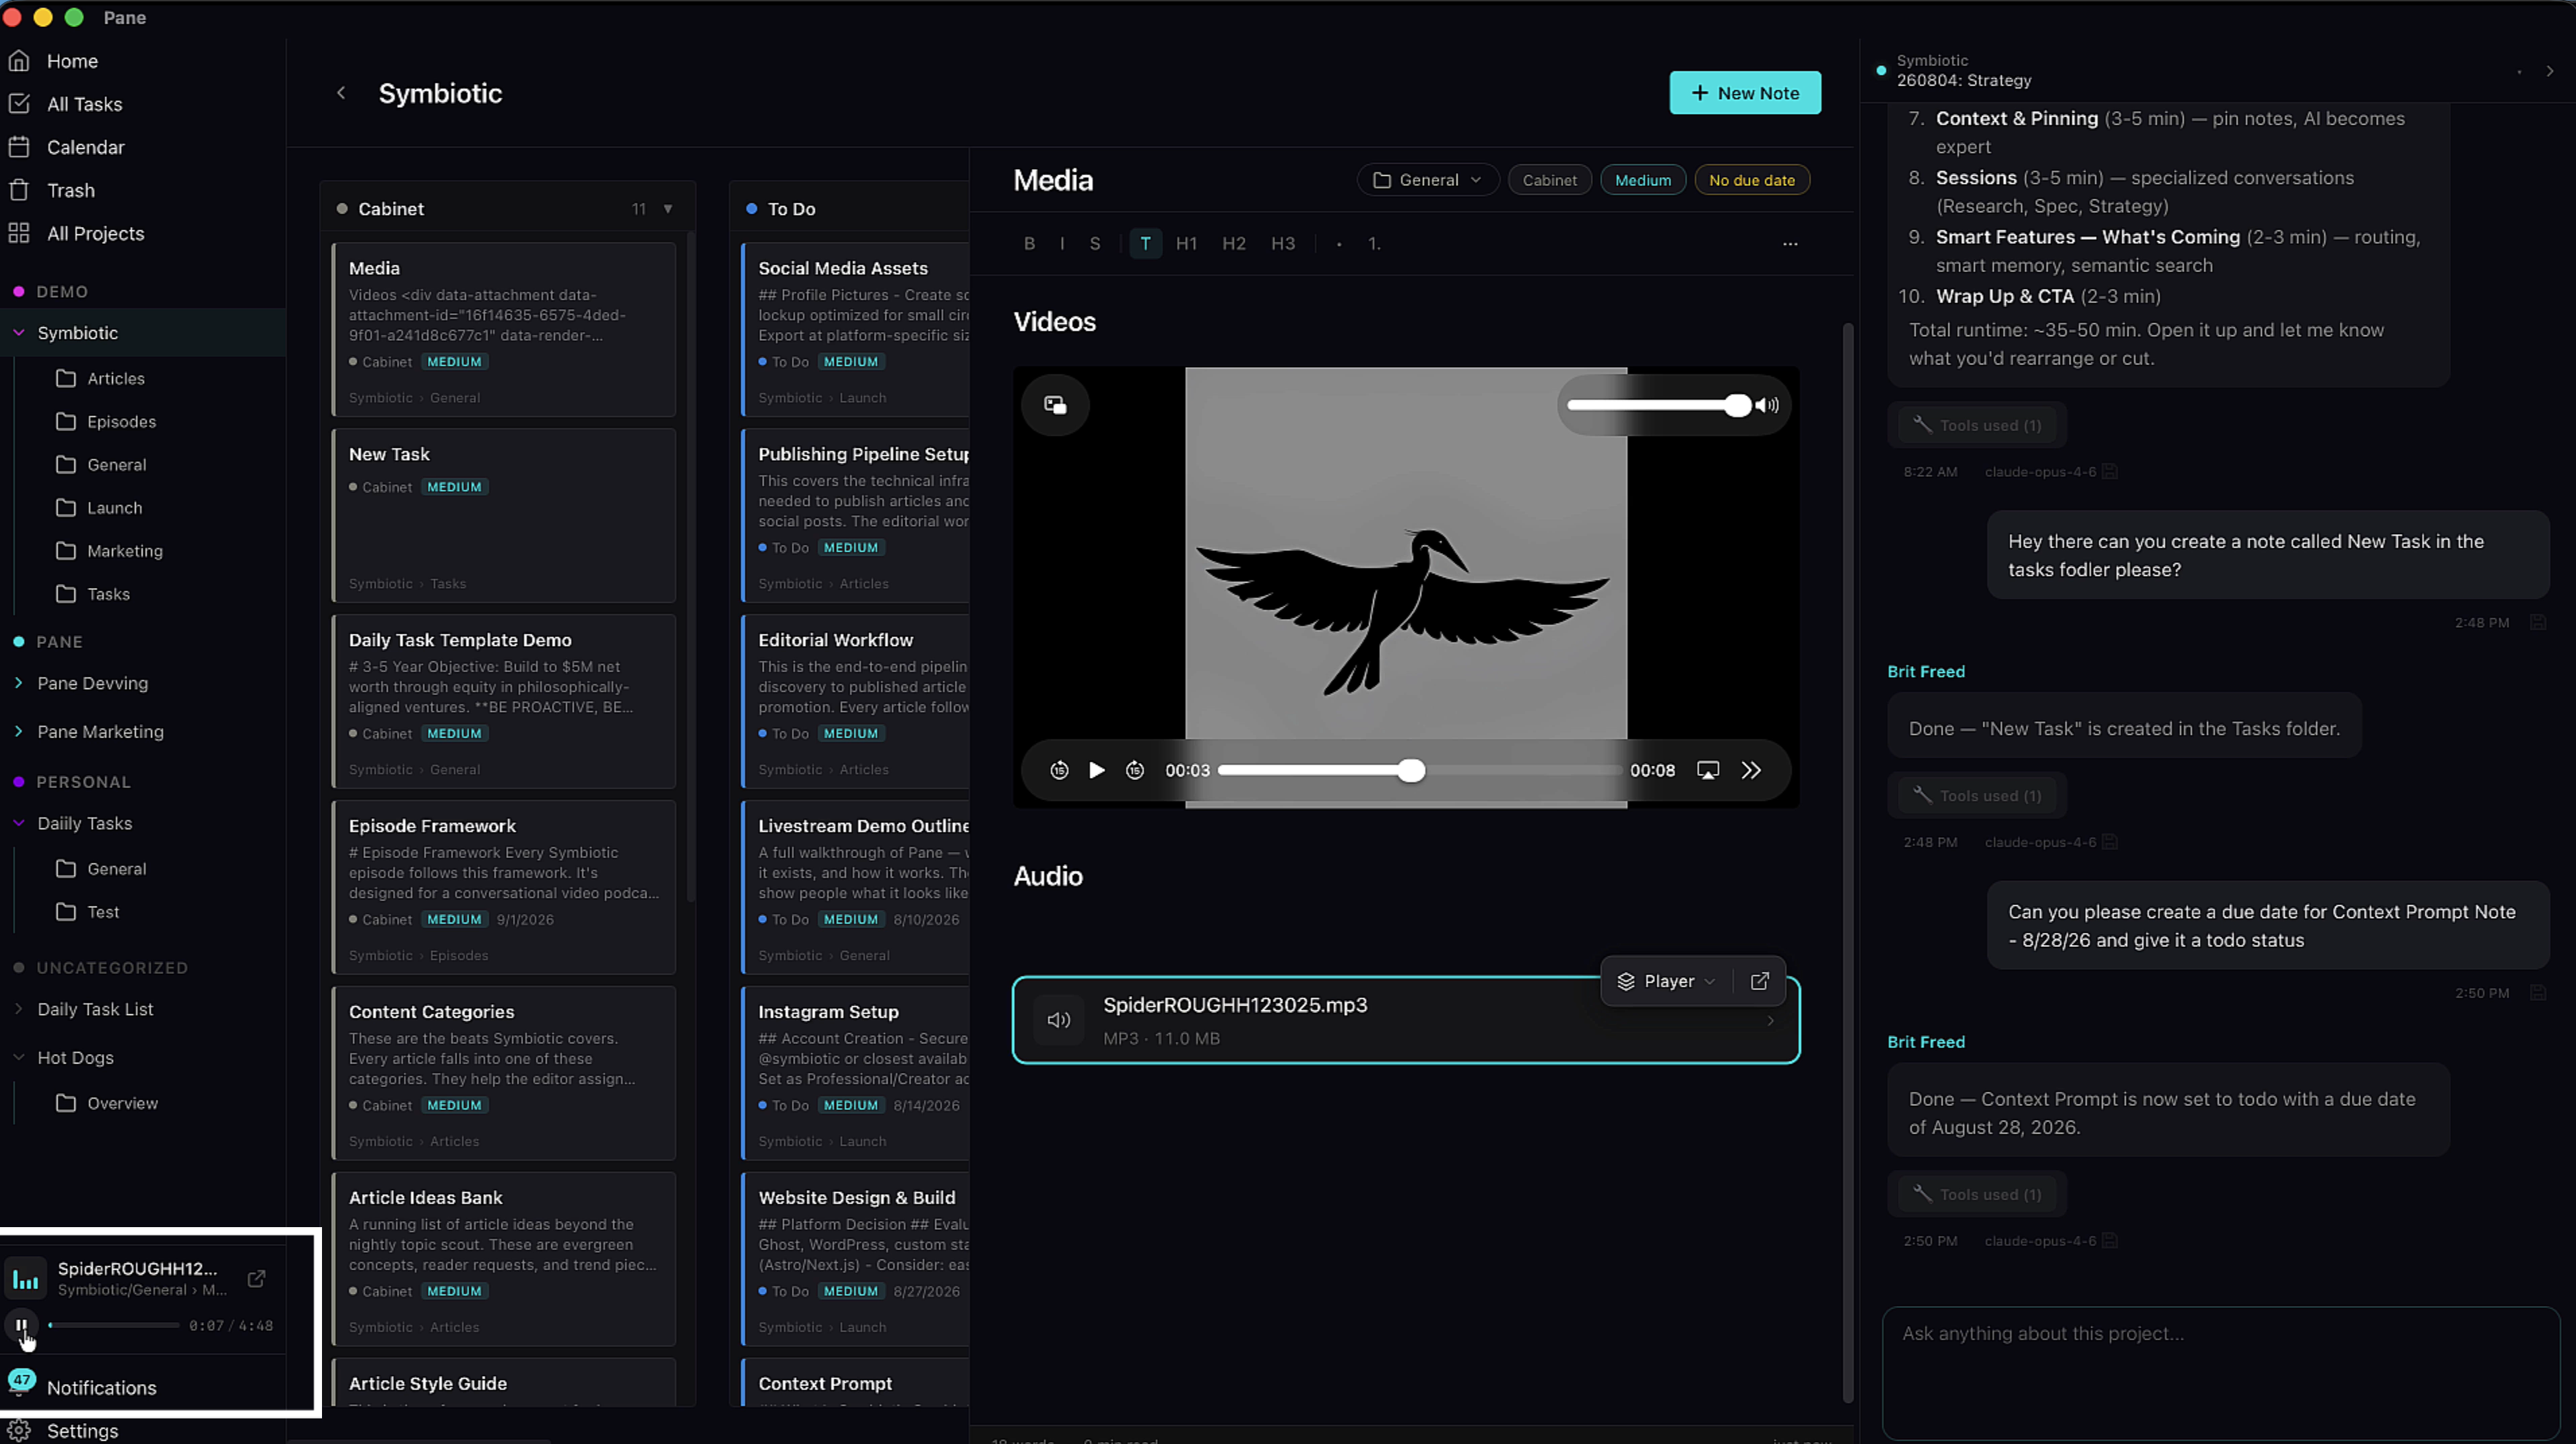This screenshot has height=1444, width=2576.
Task: Click the mini player equalizer icon
Action: 26,1279
